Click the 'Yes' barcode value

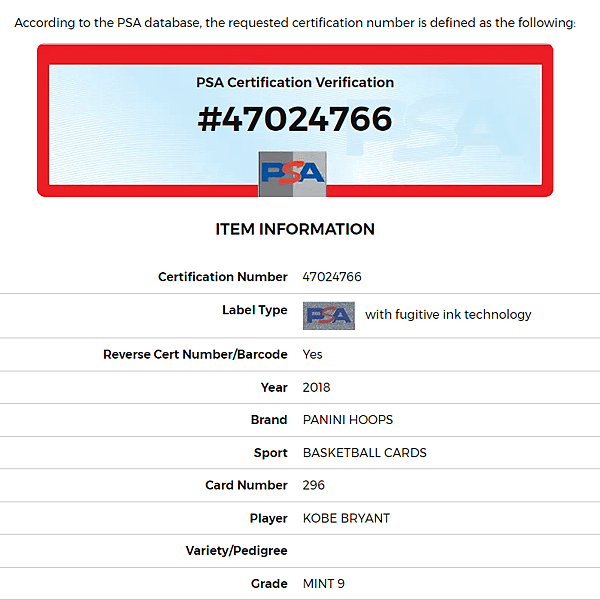[x=312, y=354]
